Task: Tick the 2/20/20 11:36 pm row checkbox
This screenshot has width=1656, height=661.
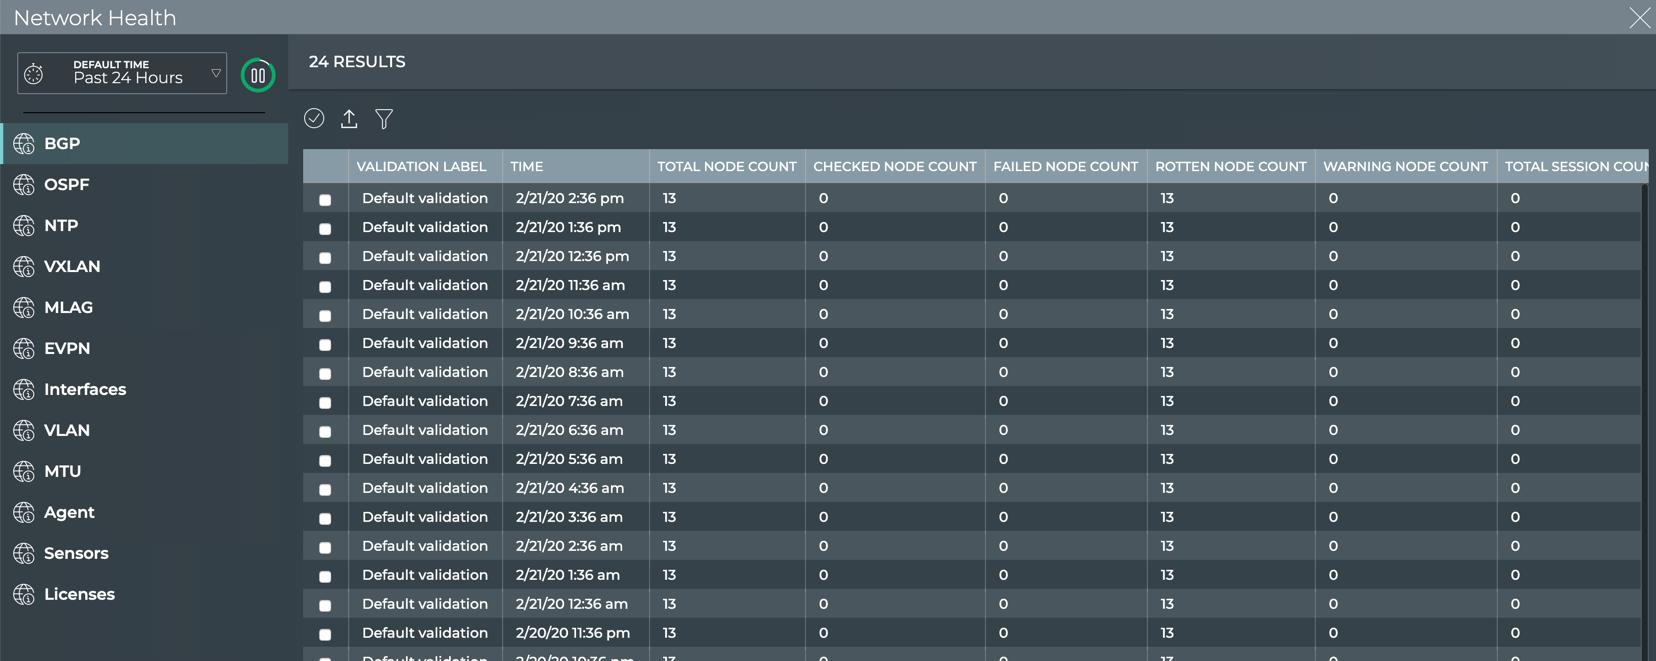Action: pyautogui.click(x=325, y=635)
